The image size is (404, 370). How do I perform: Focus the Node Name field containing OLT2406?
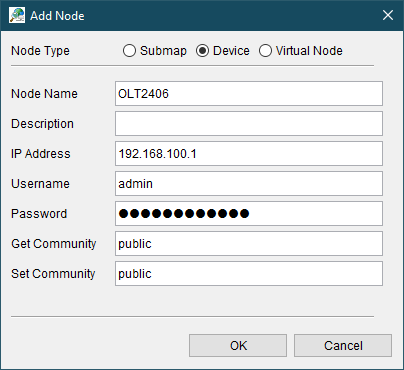tap(249, 94)
